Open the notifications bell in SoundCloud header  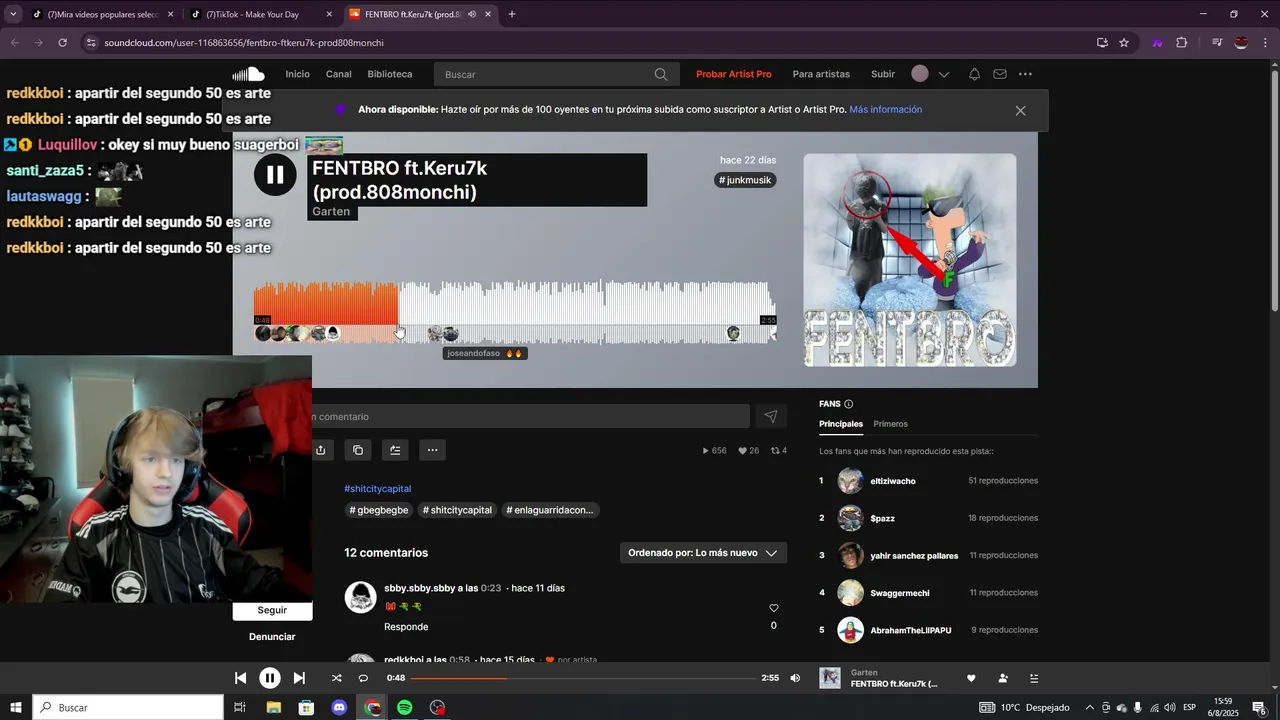click(974, 74)
